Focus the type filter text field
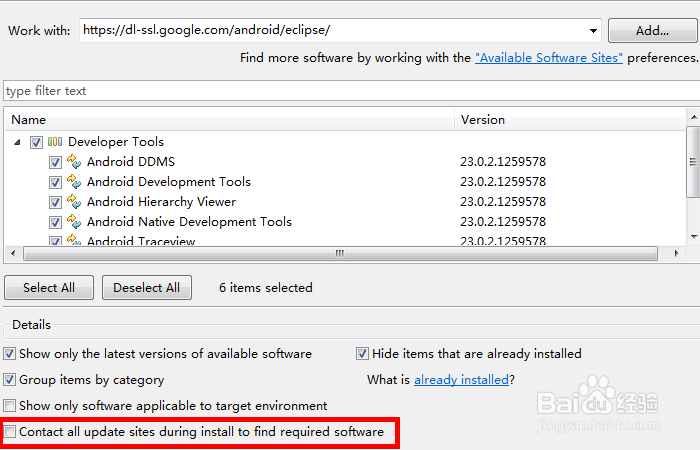The height and width of the screenshot is (450, 700). click(x=350, y=91)
